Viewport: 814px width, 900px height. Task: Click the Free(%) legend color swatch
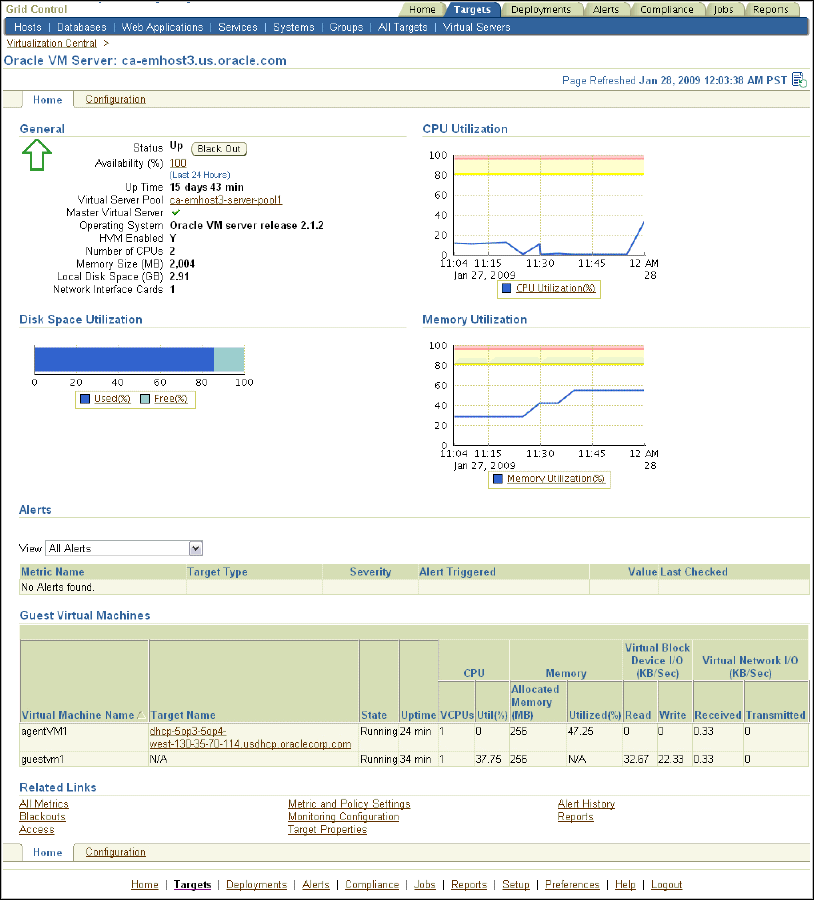(145, 399)
